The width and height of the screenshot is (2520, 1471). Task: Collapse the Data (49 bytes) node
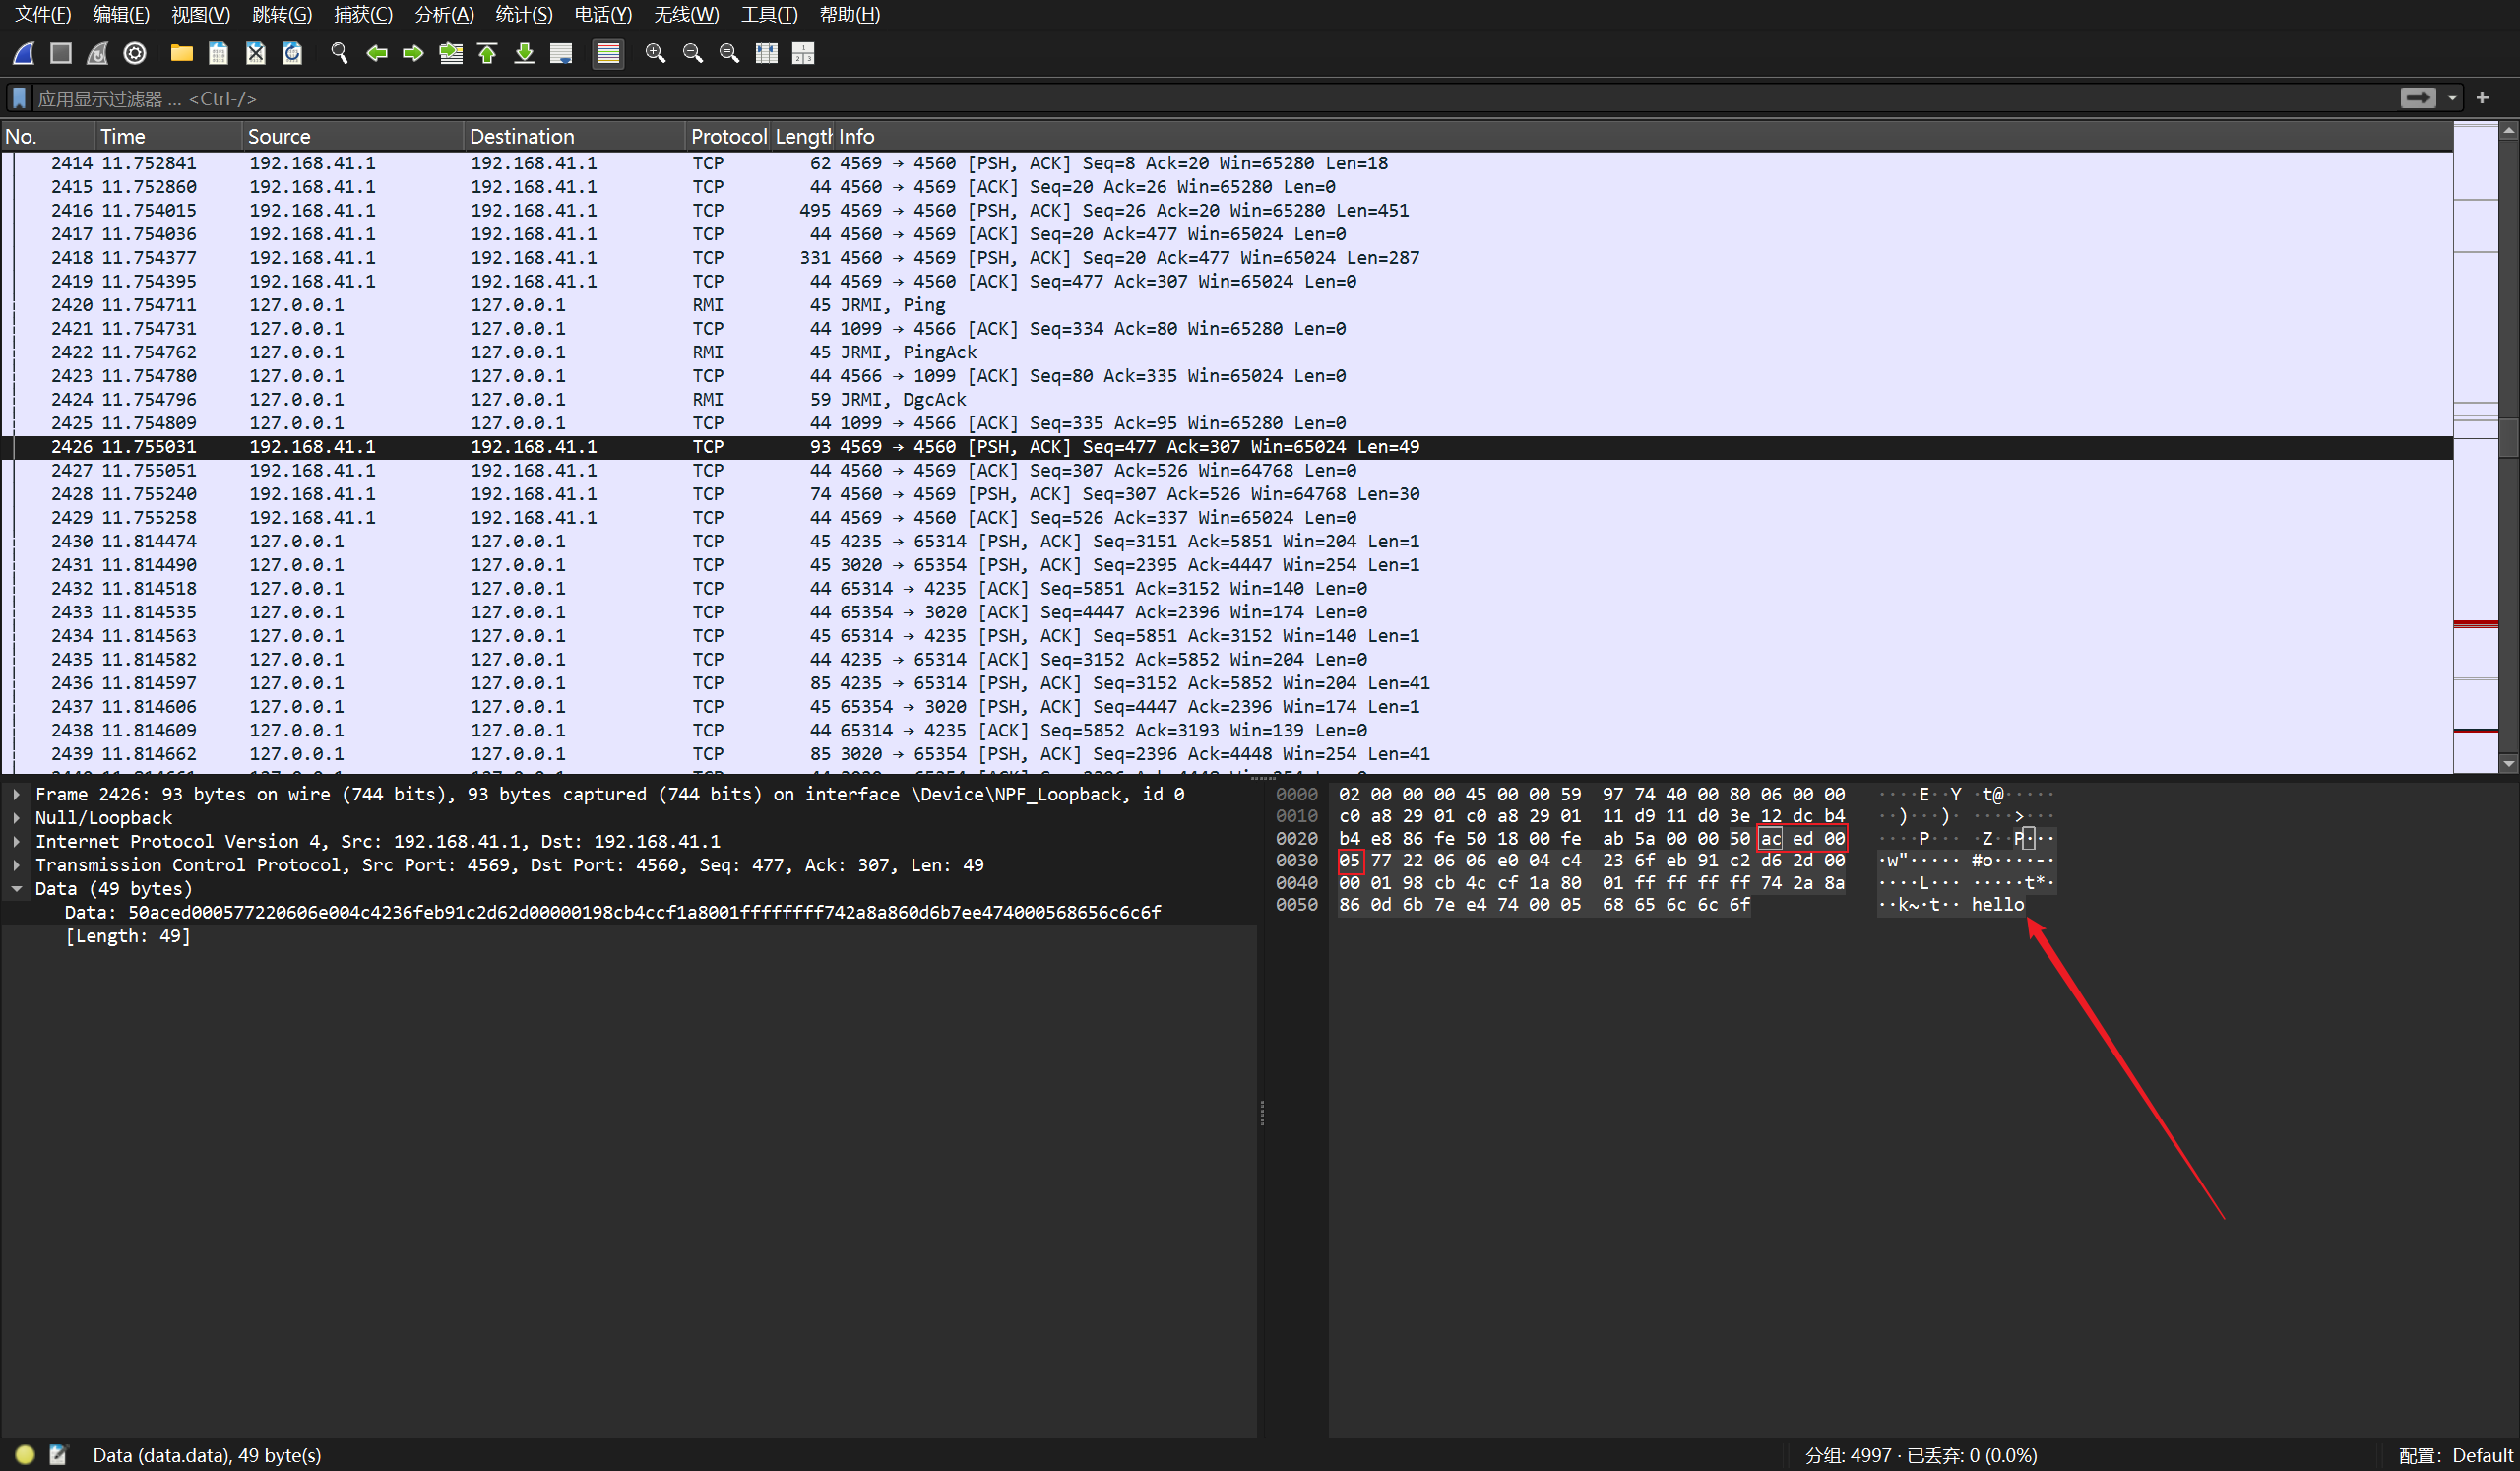(x=17, y=889)
